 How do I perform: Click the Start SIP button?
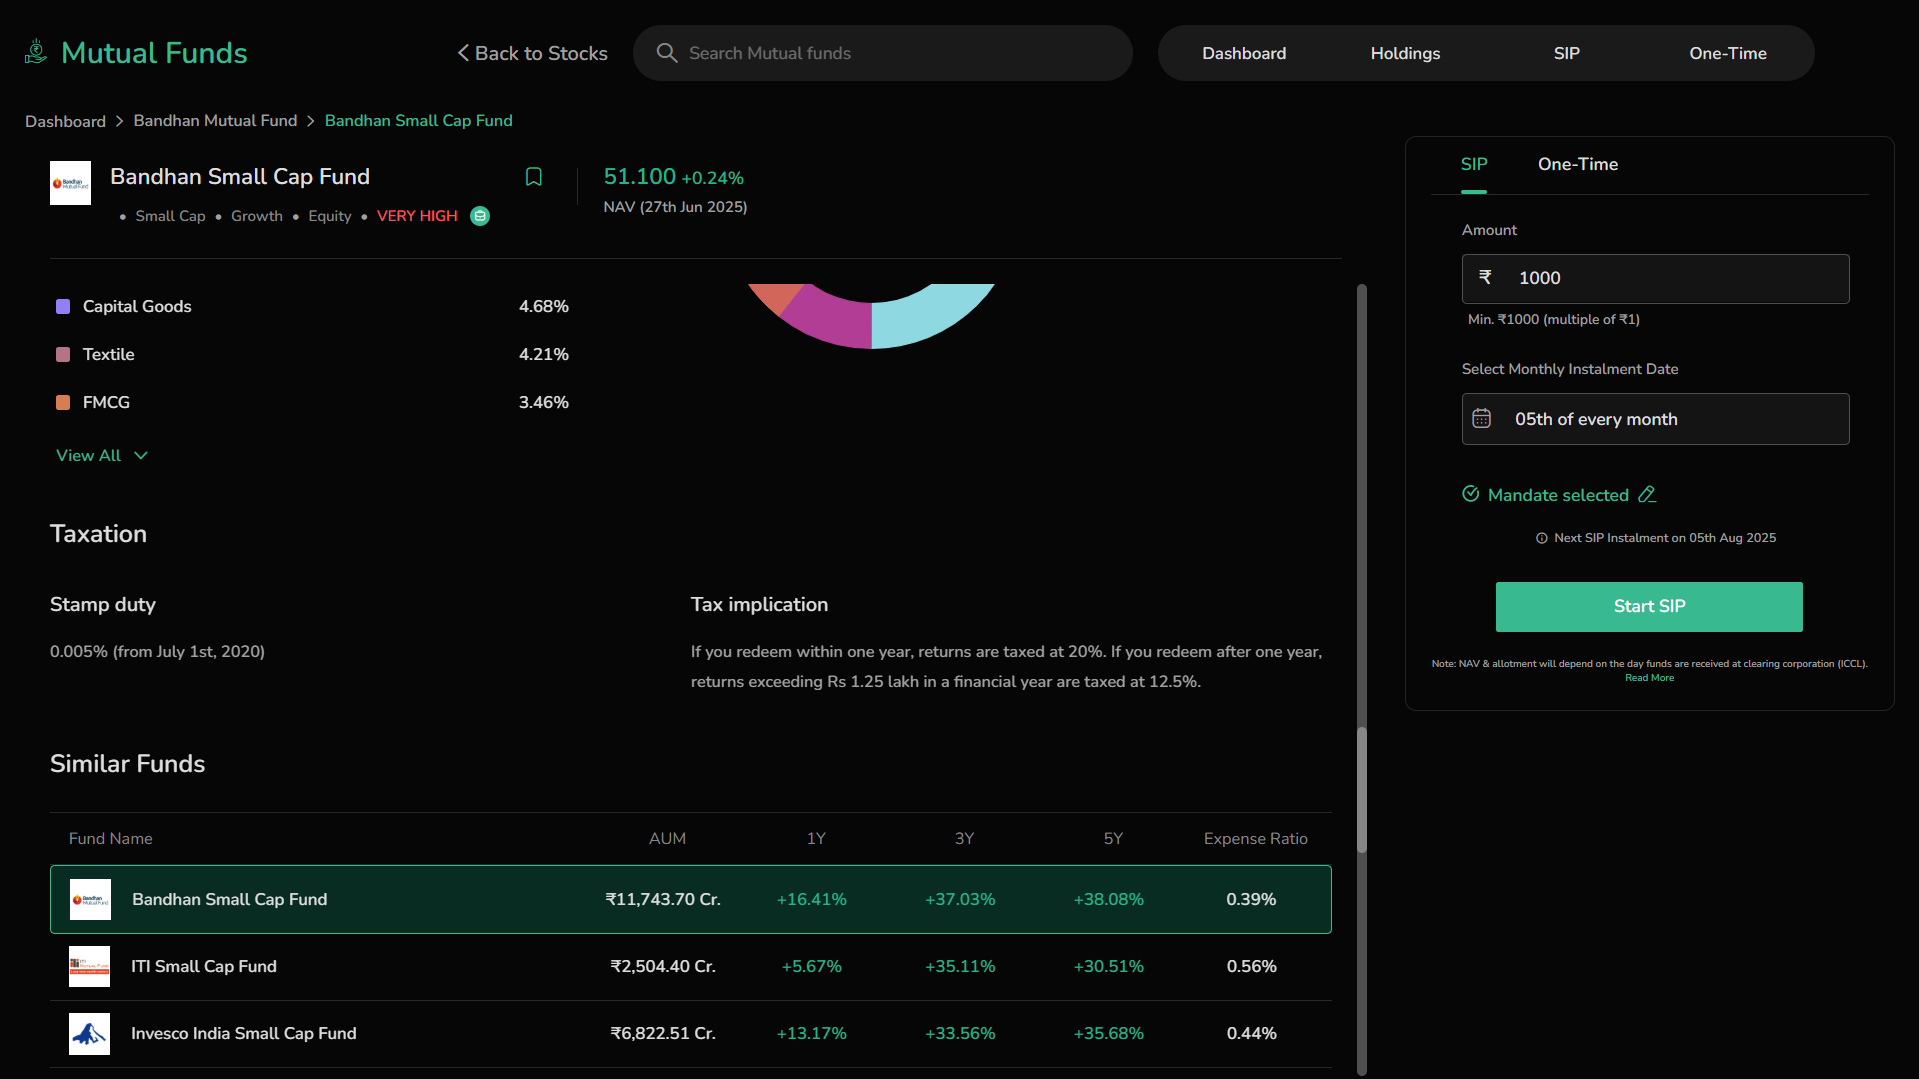click(1649, 607)
